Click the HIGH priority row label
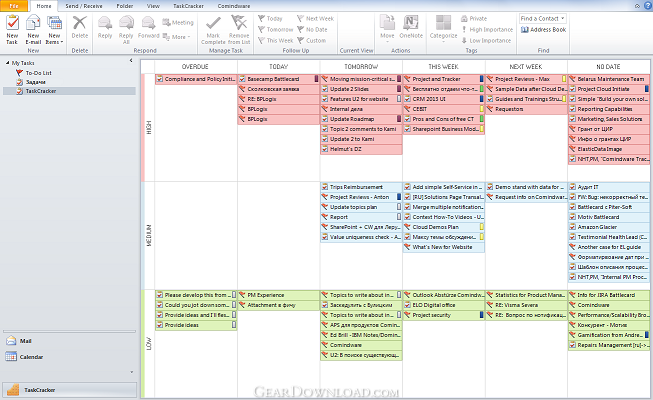The image size is (653, 400). [x=149, y=128]
